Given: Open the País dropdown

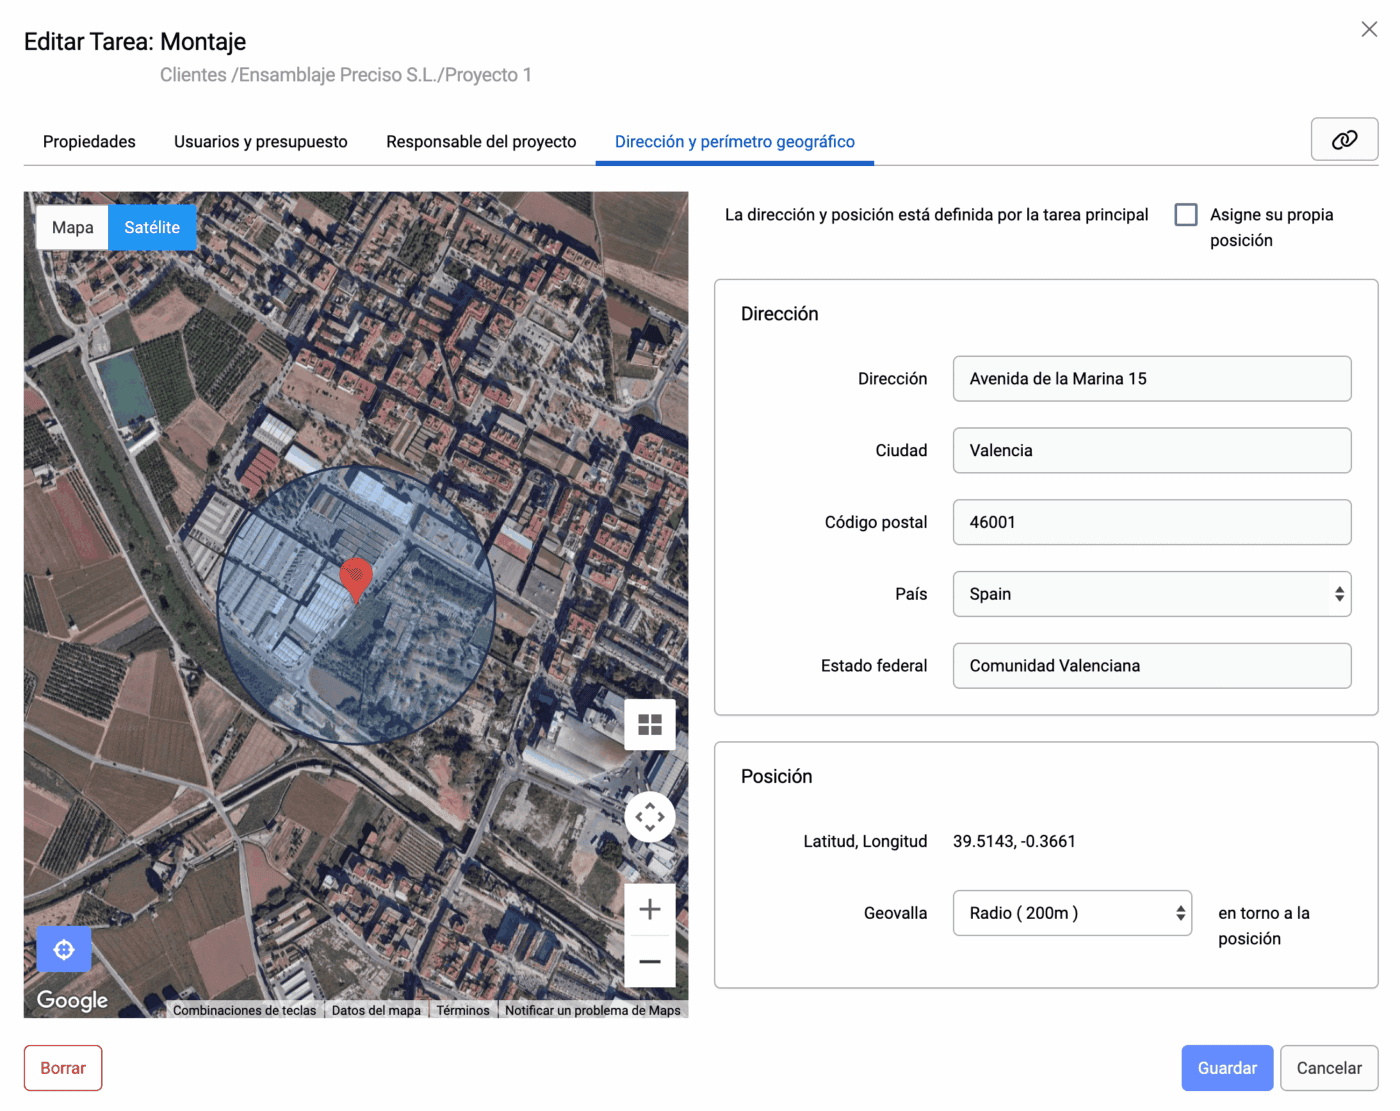Looking at the screenshot, I should click(x=1151, y=594).
